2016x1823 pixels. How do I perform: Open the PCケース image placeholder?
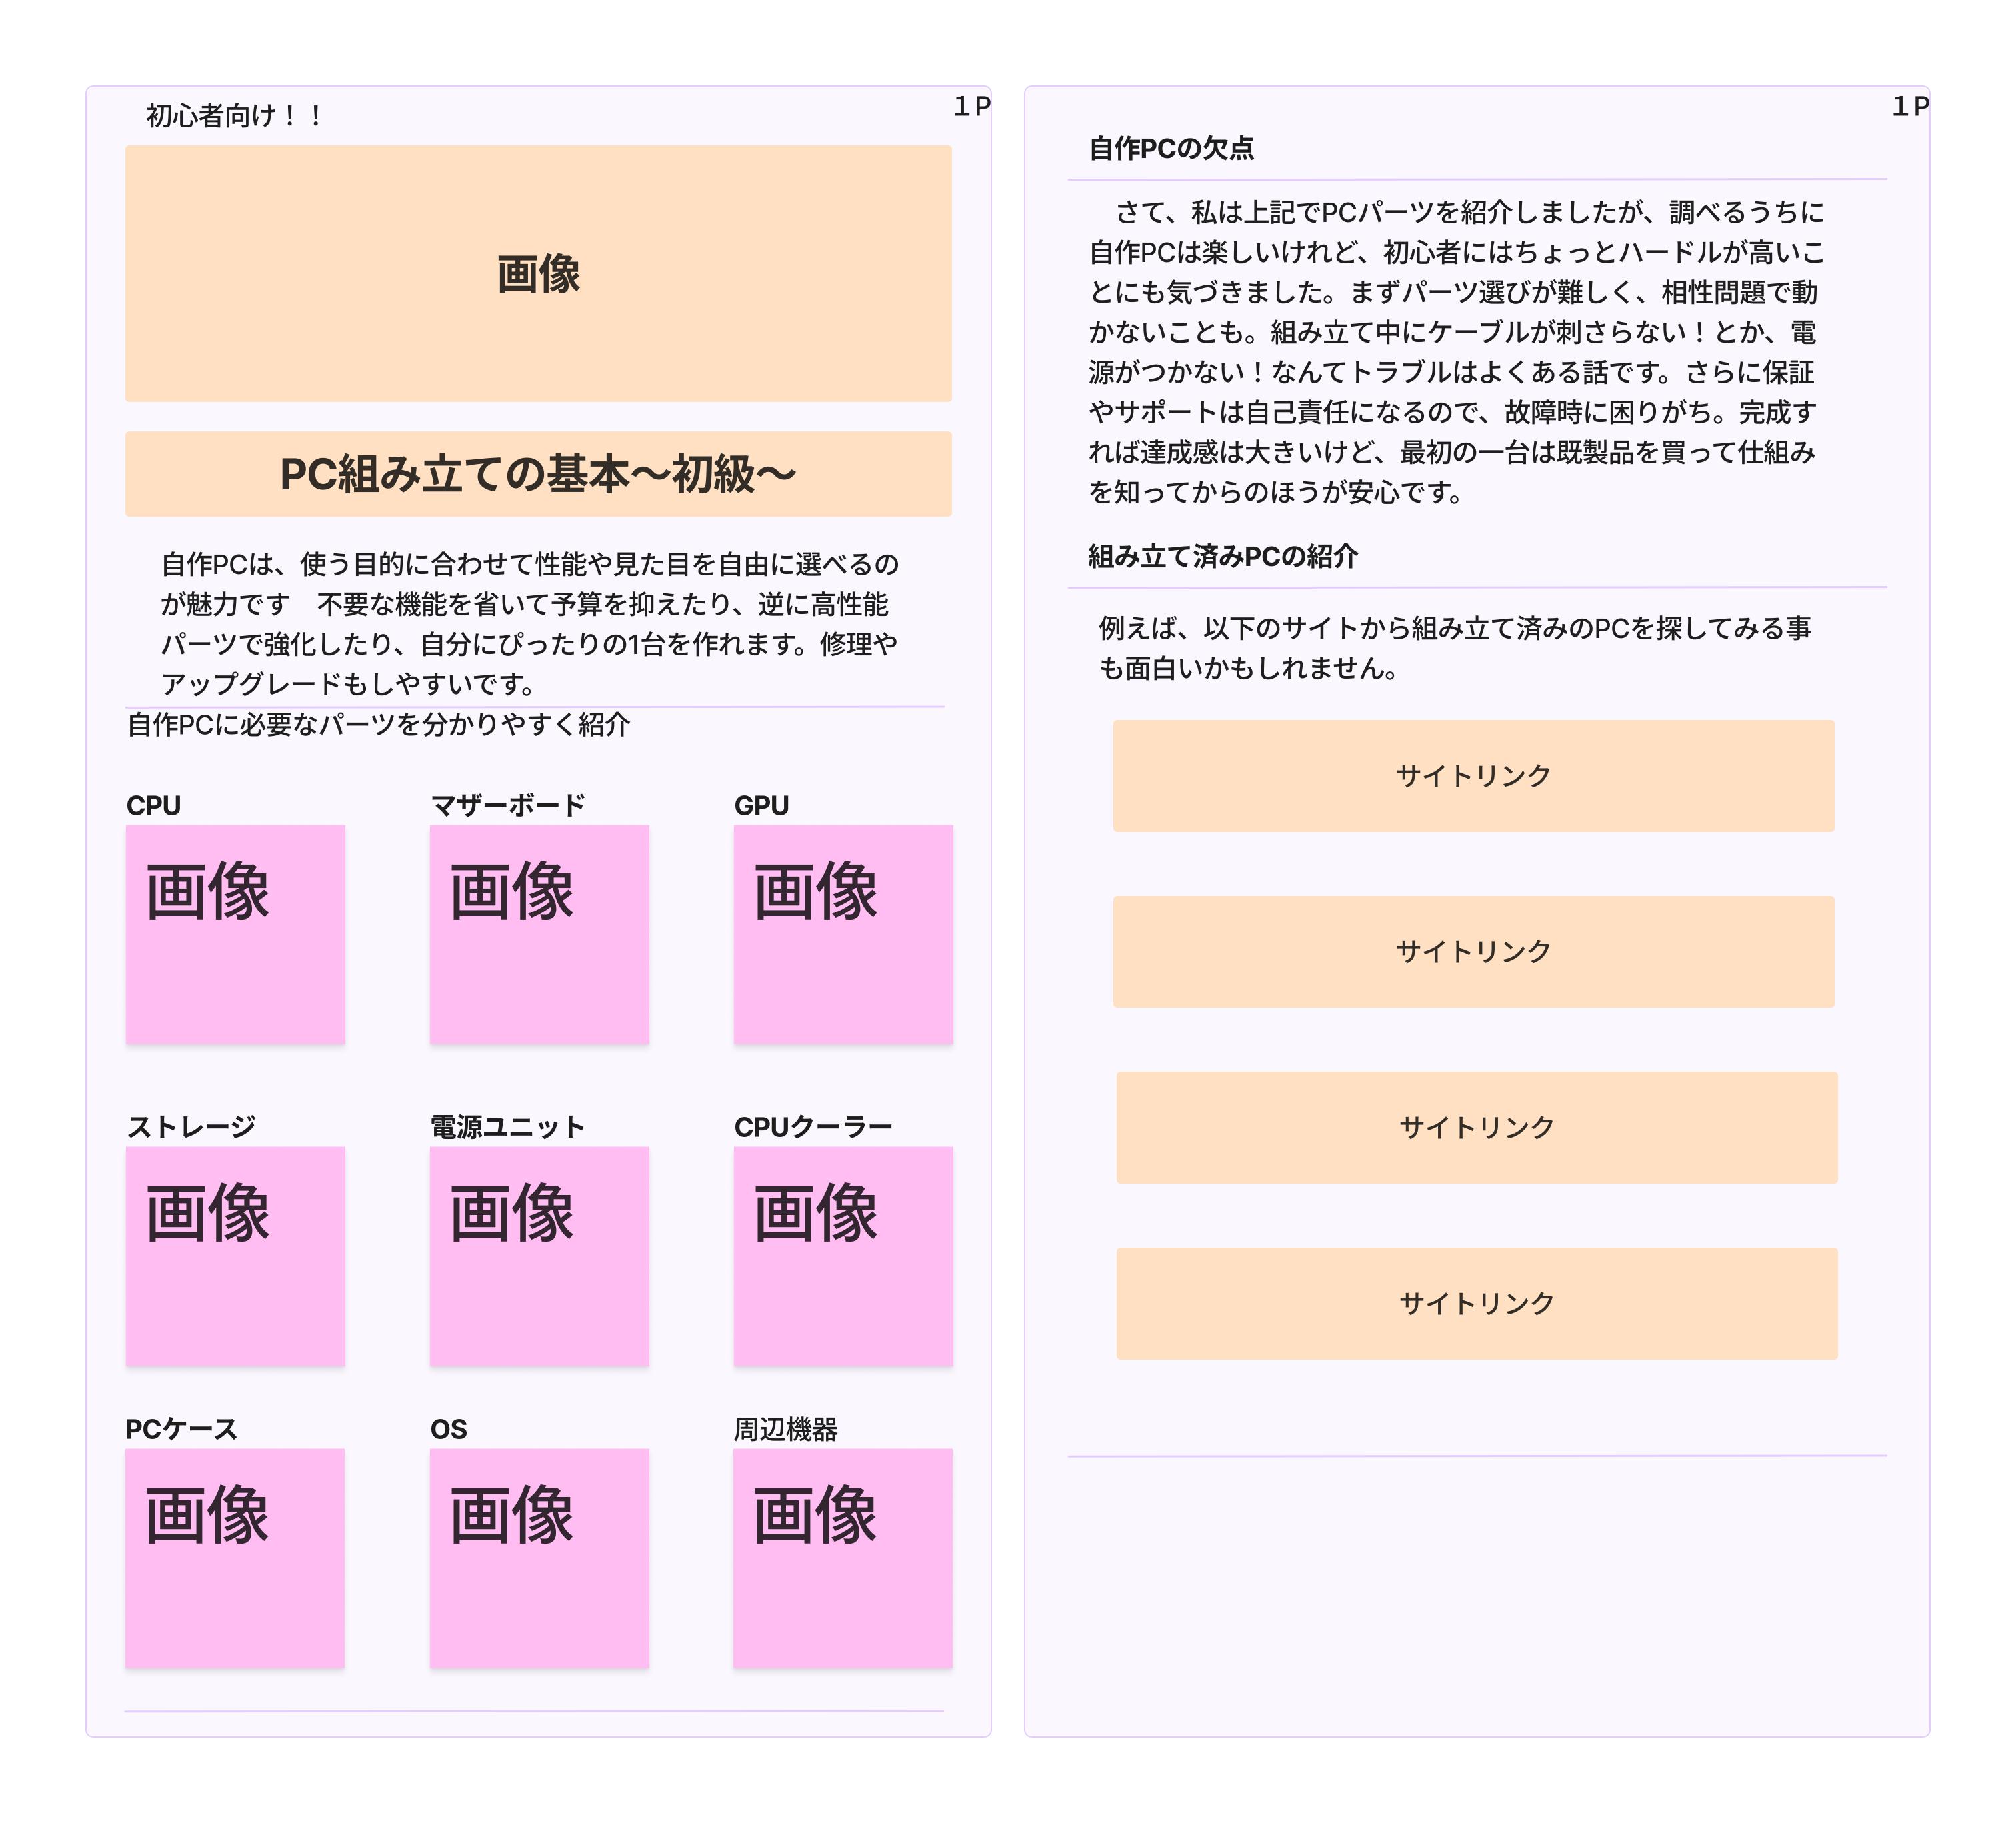click(x=235, y=1558)
